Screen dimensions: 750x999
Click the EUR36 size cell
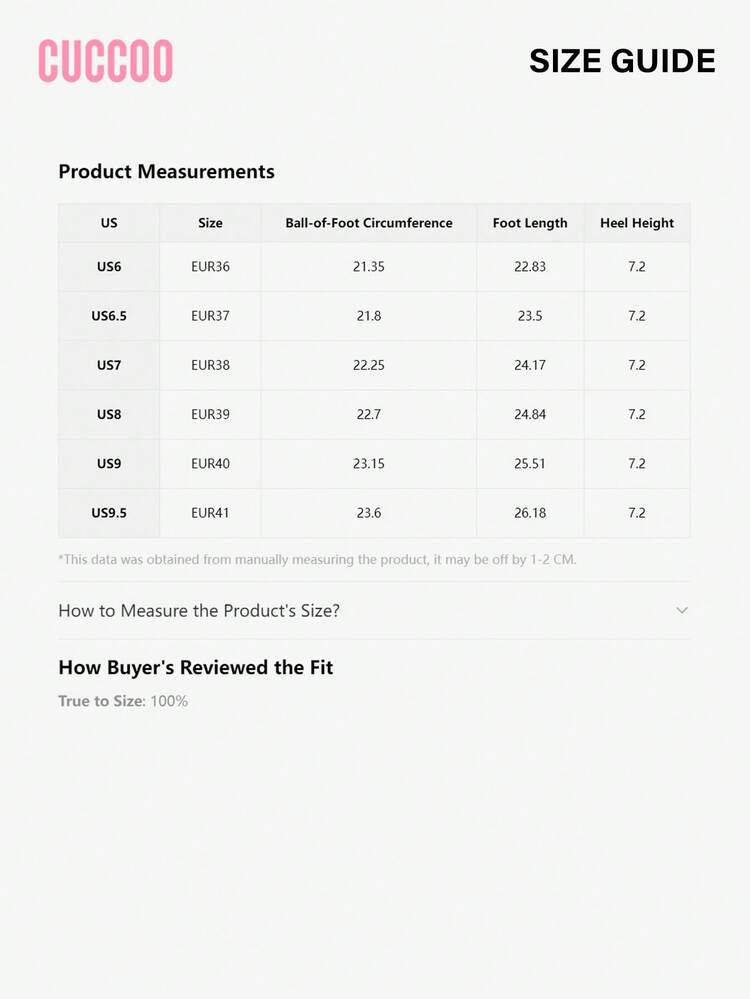pos(210,267)
